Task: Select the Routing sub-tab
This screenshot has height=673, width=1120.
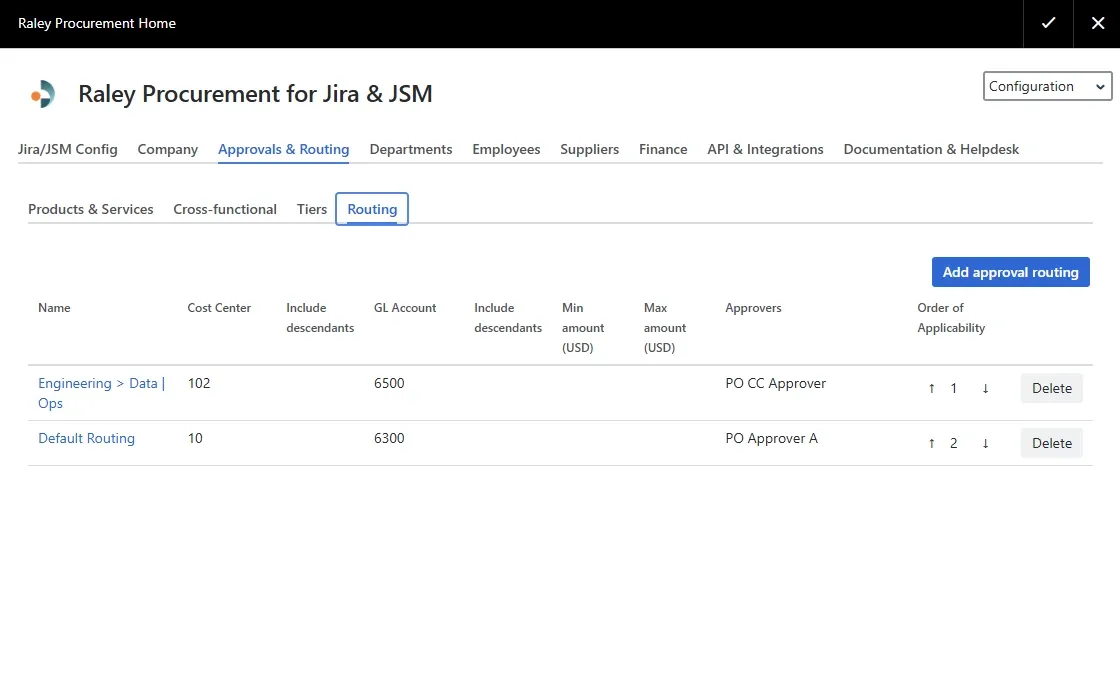Action: tap(372, 209)
